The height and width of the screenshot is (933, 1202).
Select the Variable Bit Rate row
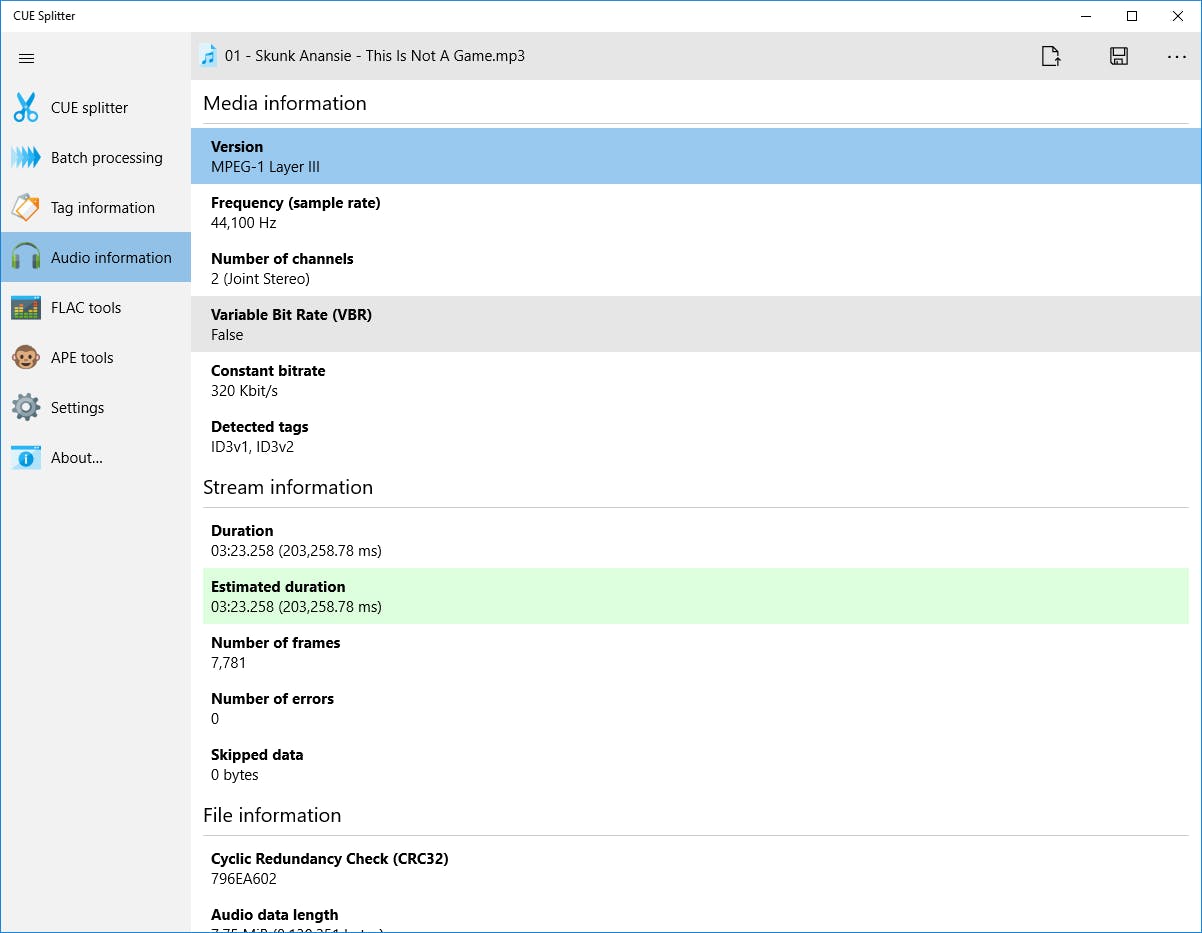point(695,324)
